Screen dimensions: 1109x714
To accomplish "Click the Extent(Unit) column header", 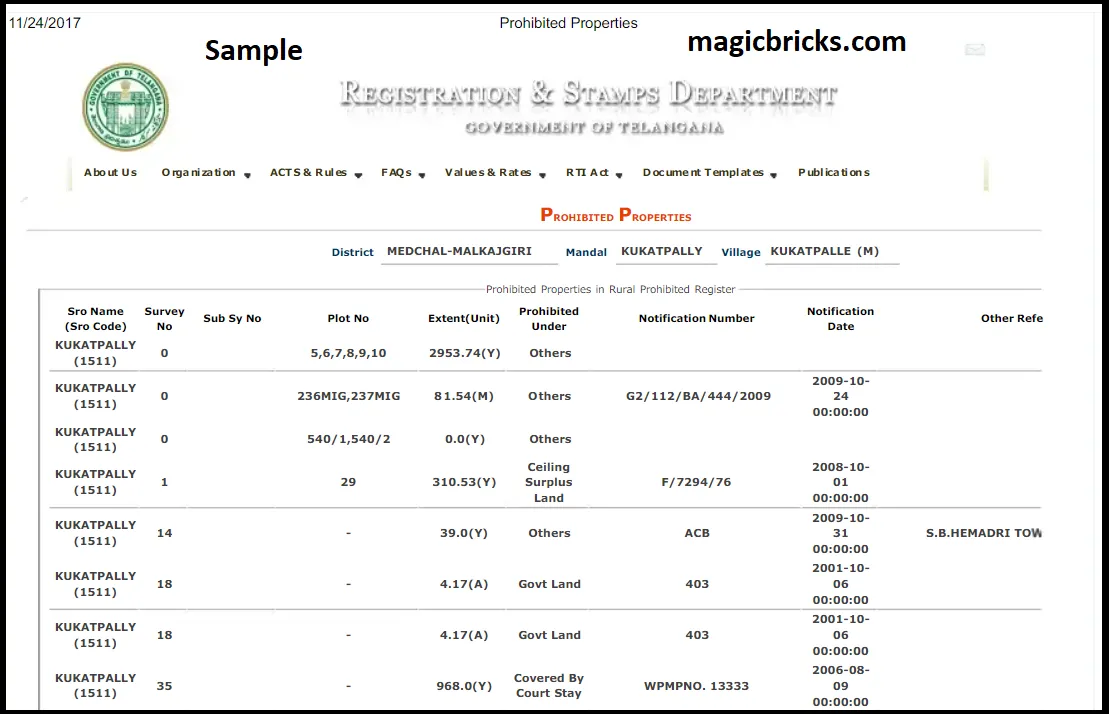I will point(463,319).
